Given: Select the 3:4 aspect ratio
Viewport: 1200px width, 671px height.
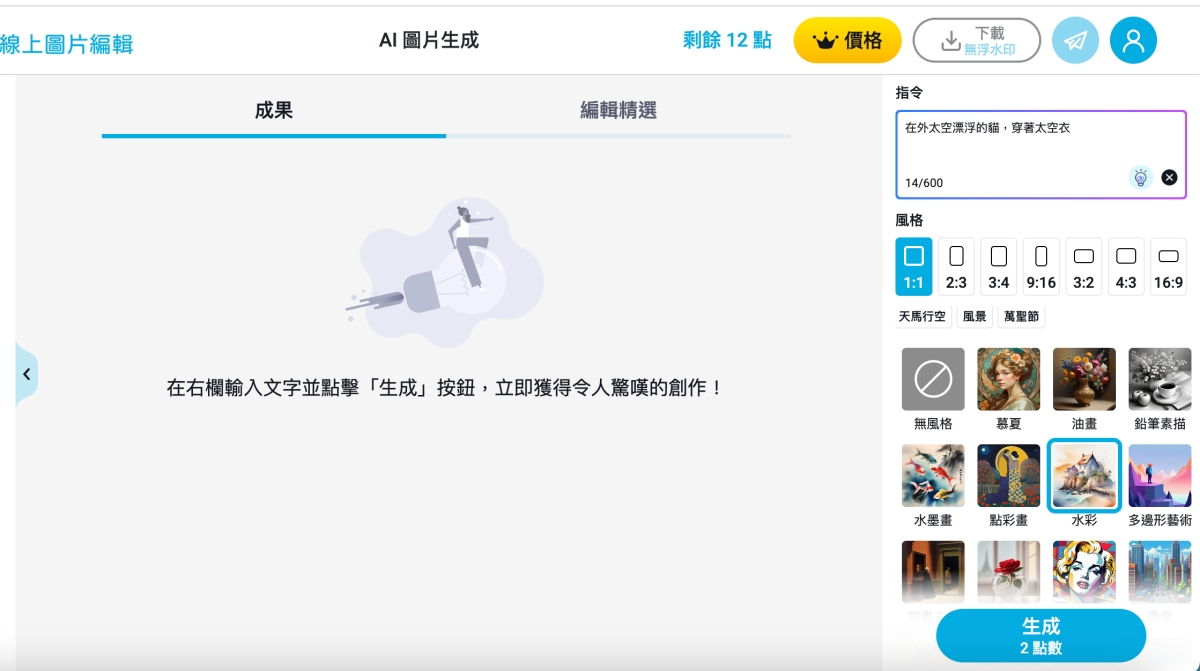Looking at the screenshot, I should (x=999, y=267).
